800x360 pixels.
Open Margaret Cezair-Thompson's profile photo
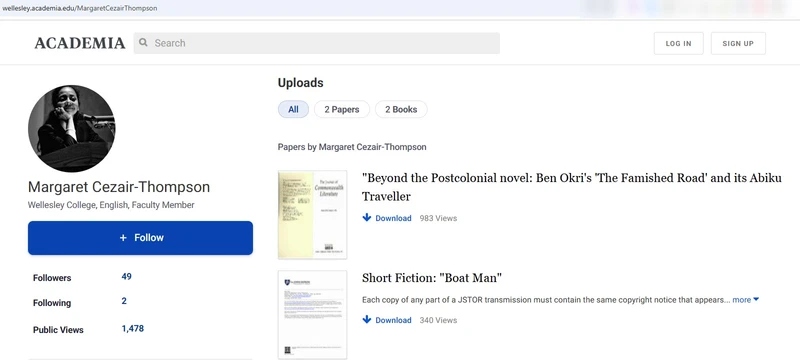[x=71, y=128]
